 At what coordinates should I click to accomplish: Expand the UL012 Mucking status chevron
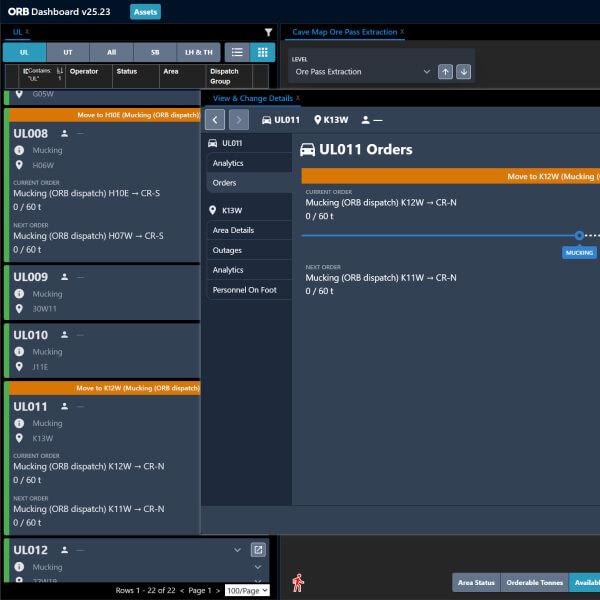point(258,567)
